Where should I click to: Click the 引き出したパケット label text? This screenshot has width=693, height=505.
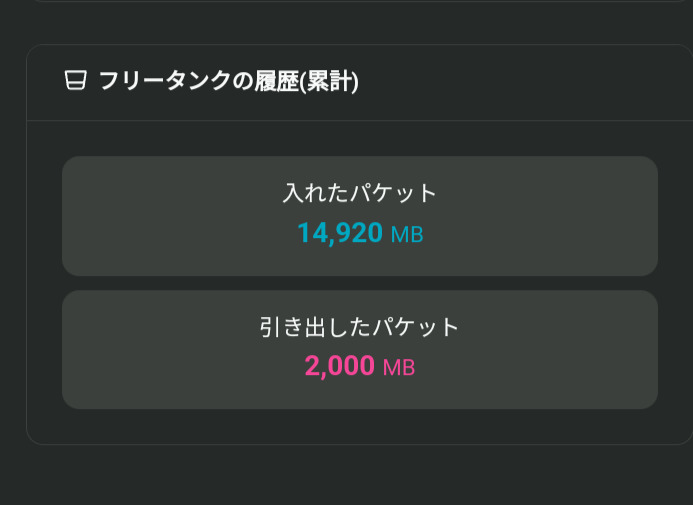tap(360, 327)
